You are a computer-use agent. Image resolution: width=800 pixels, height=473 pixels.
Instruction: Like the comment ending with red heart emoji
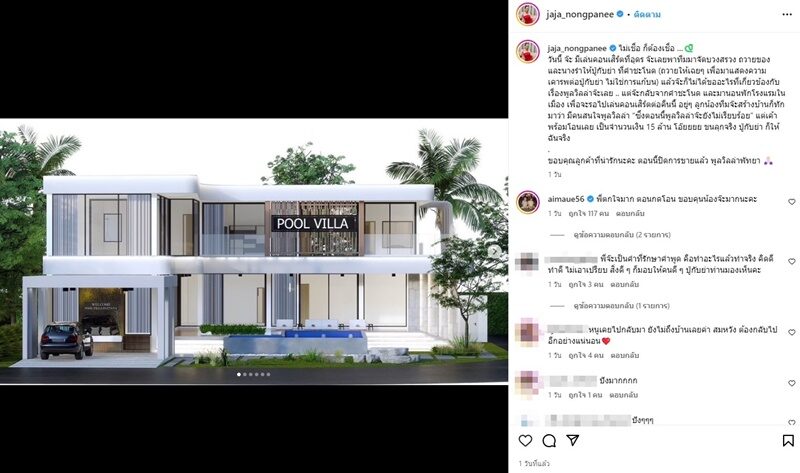coord(792,332)
